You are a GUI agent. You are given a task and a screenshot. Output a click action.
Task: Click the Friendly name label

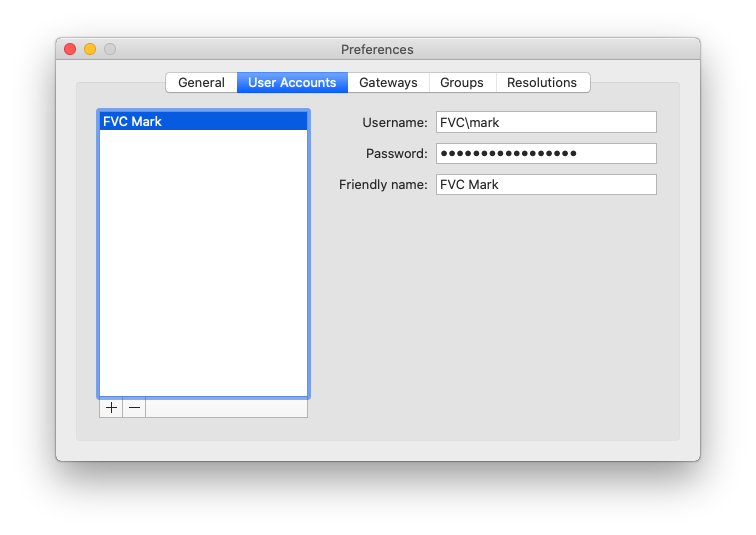coord(383,184)
